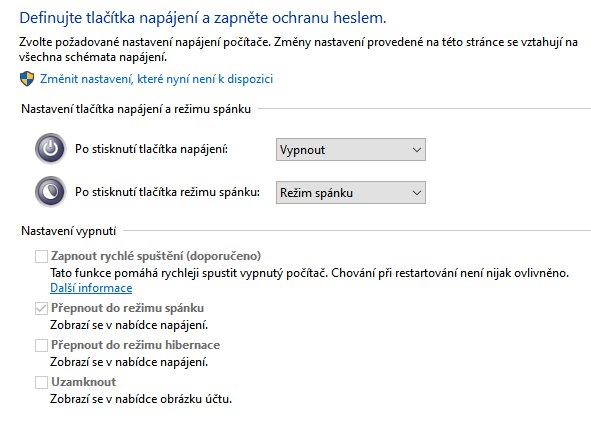591x442 pixels.
Task: Open the 'Další informace' link
Action: pos(91,288)
